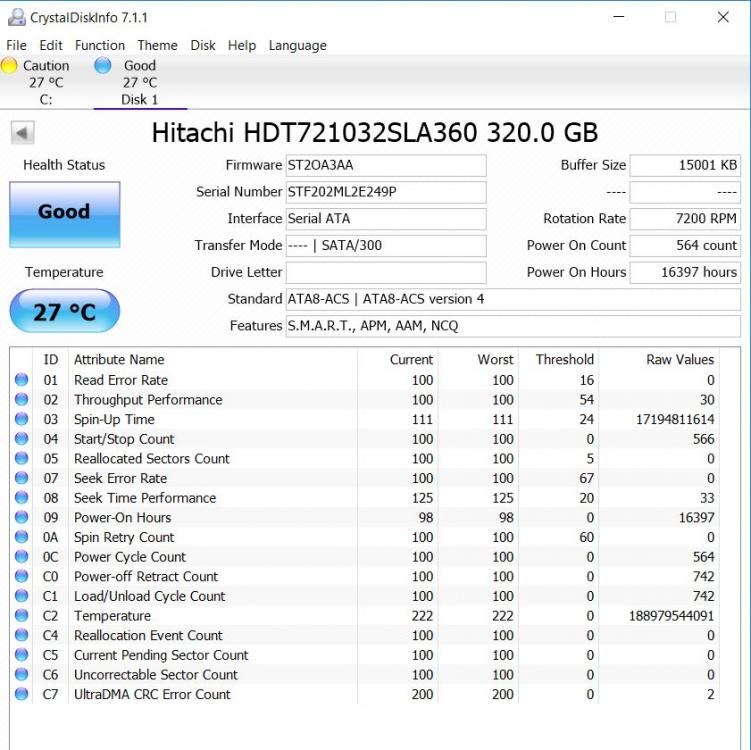Open the Edit menu
This screenshot has width=751, height=750.
click(x=51, y=45)
